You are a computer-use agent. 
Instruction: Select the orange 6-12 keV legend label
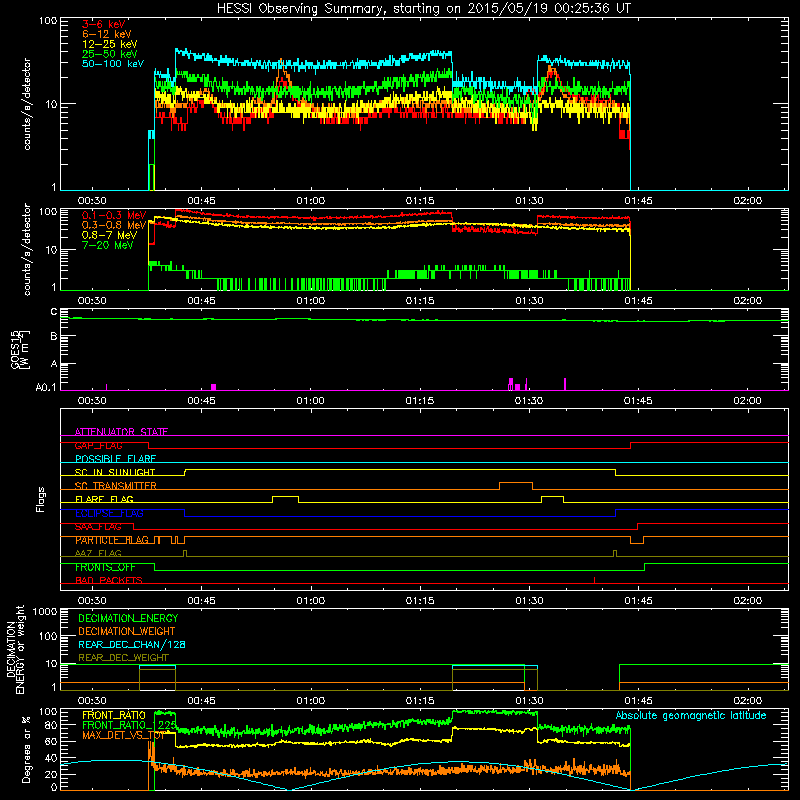pos(107,34)
